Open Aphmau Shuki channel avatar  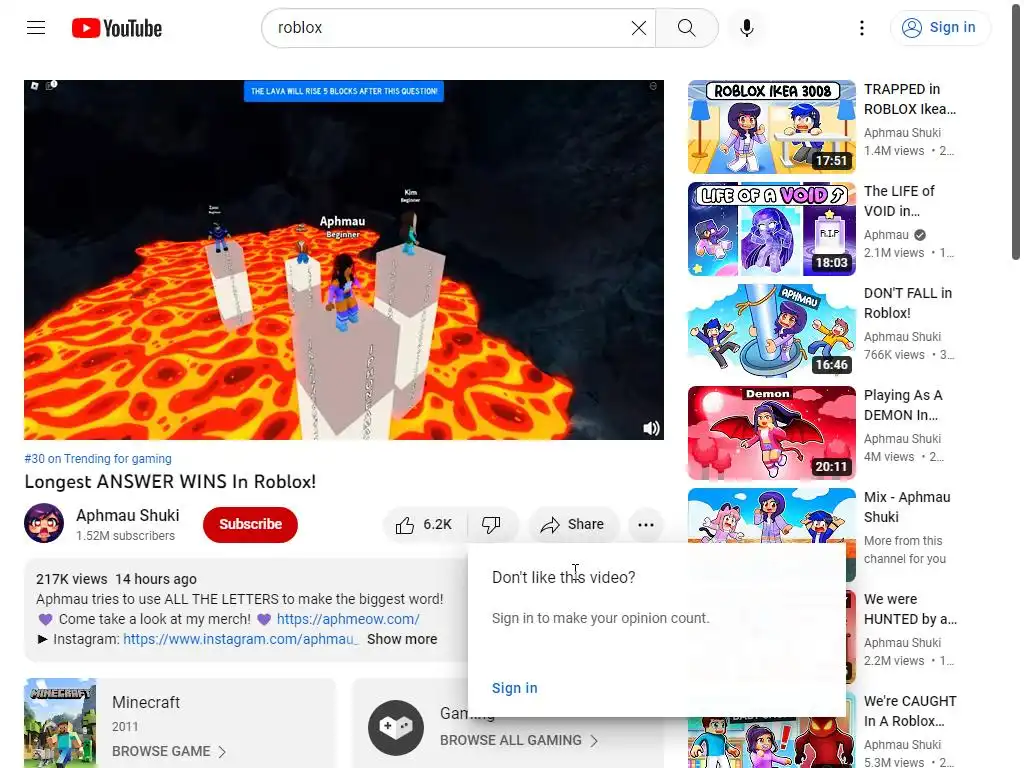pyautogui.click(x=44, y=523)
